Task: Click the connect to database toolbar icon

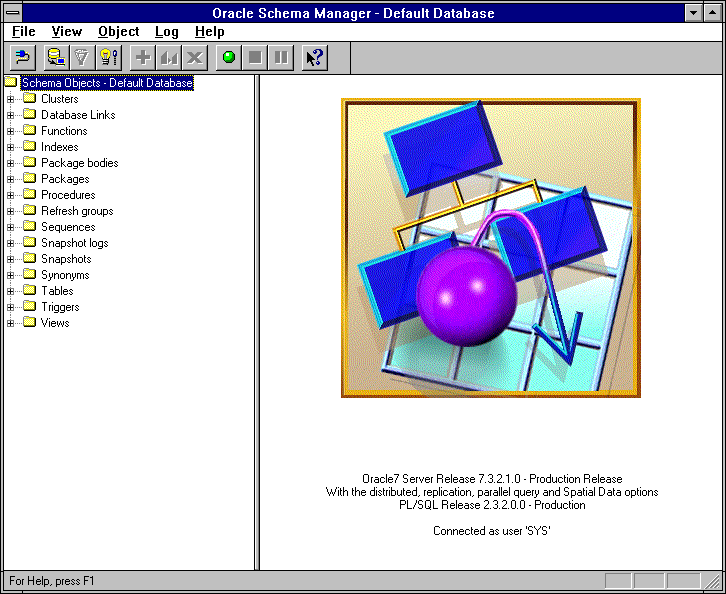Action: pyautogui.click(x=22, y=58)
